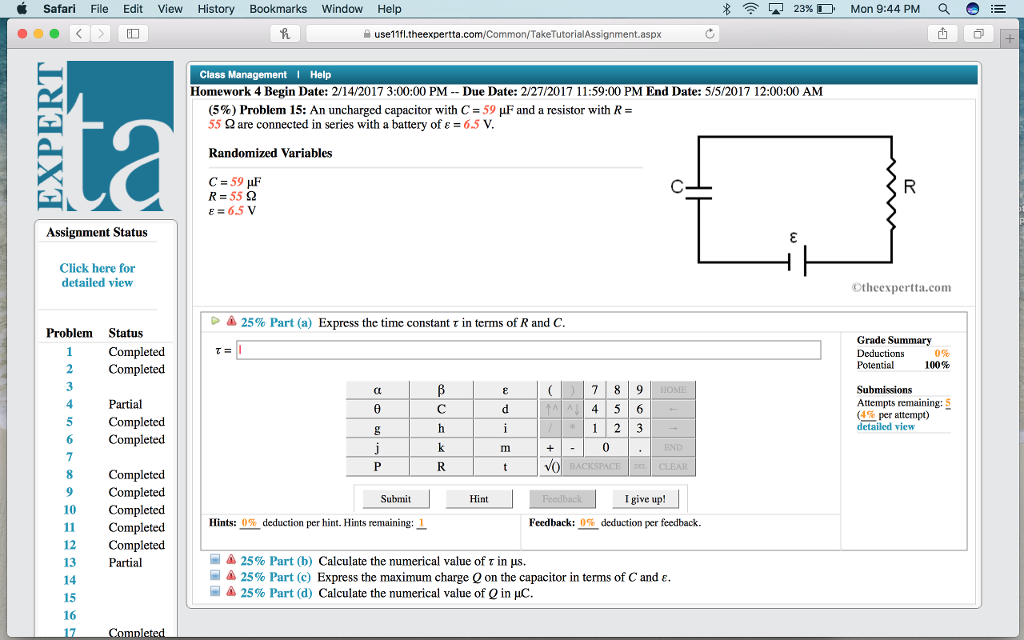The height and width of the screenshot is (640, 1024).
Task: Reload the page using the address bar icon
Action: 710,33
